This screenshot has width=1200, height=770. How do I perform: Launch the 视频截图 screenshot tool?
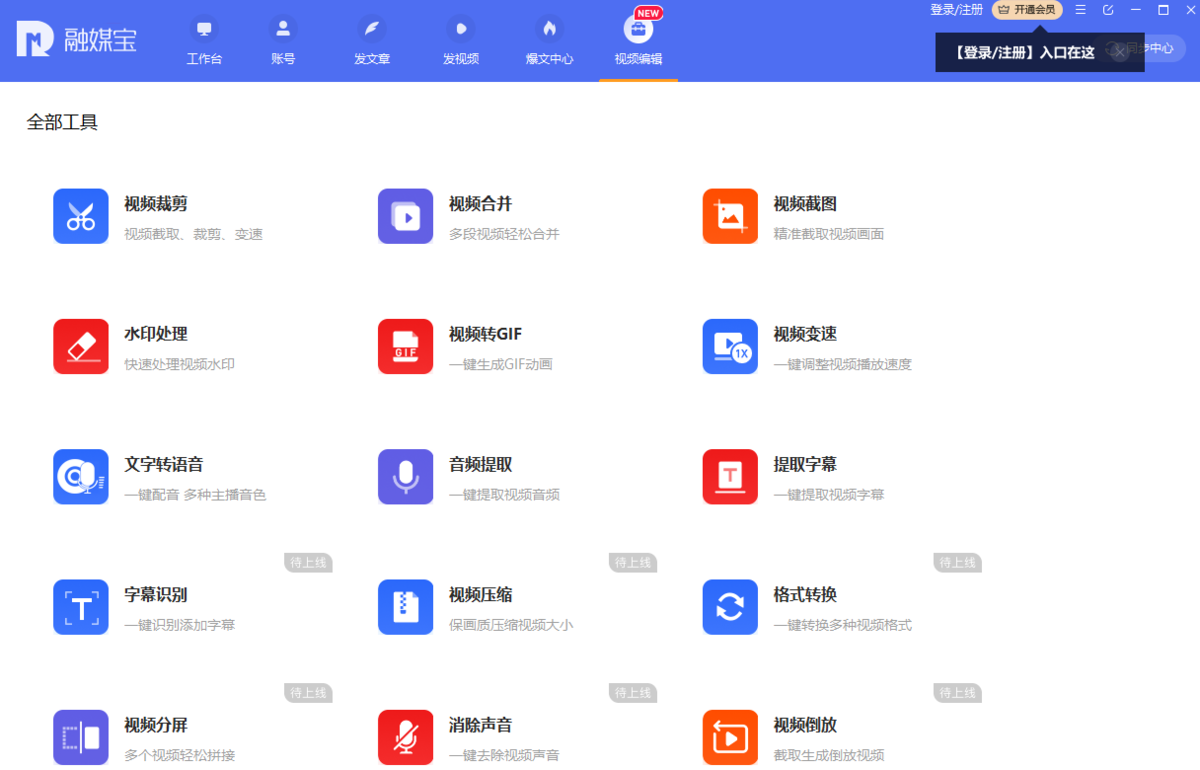[x=790, y=215]
